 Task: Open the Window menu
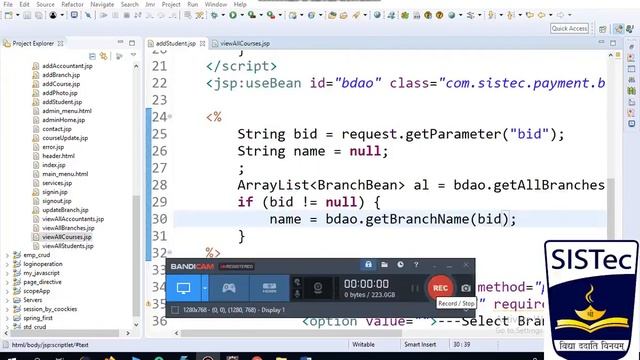(216, 4)
